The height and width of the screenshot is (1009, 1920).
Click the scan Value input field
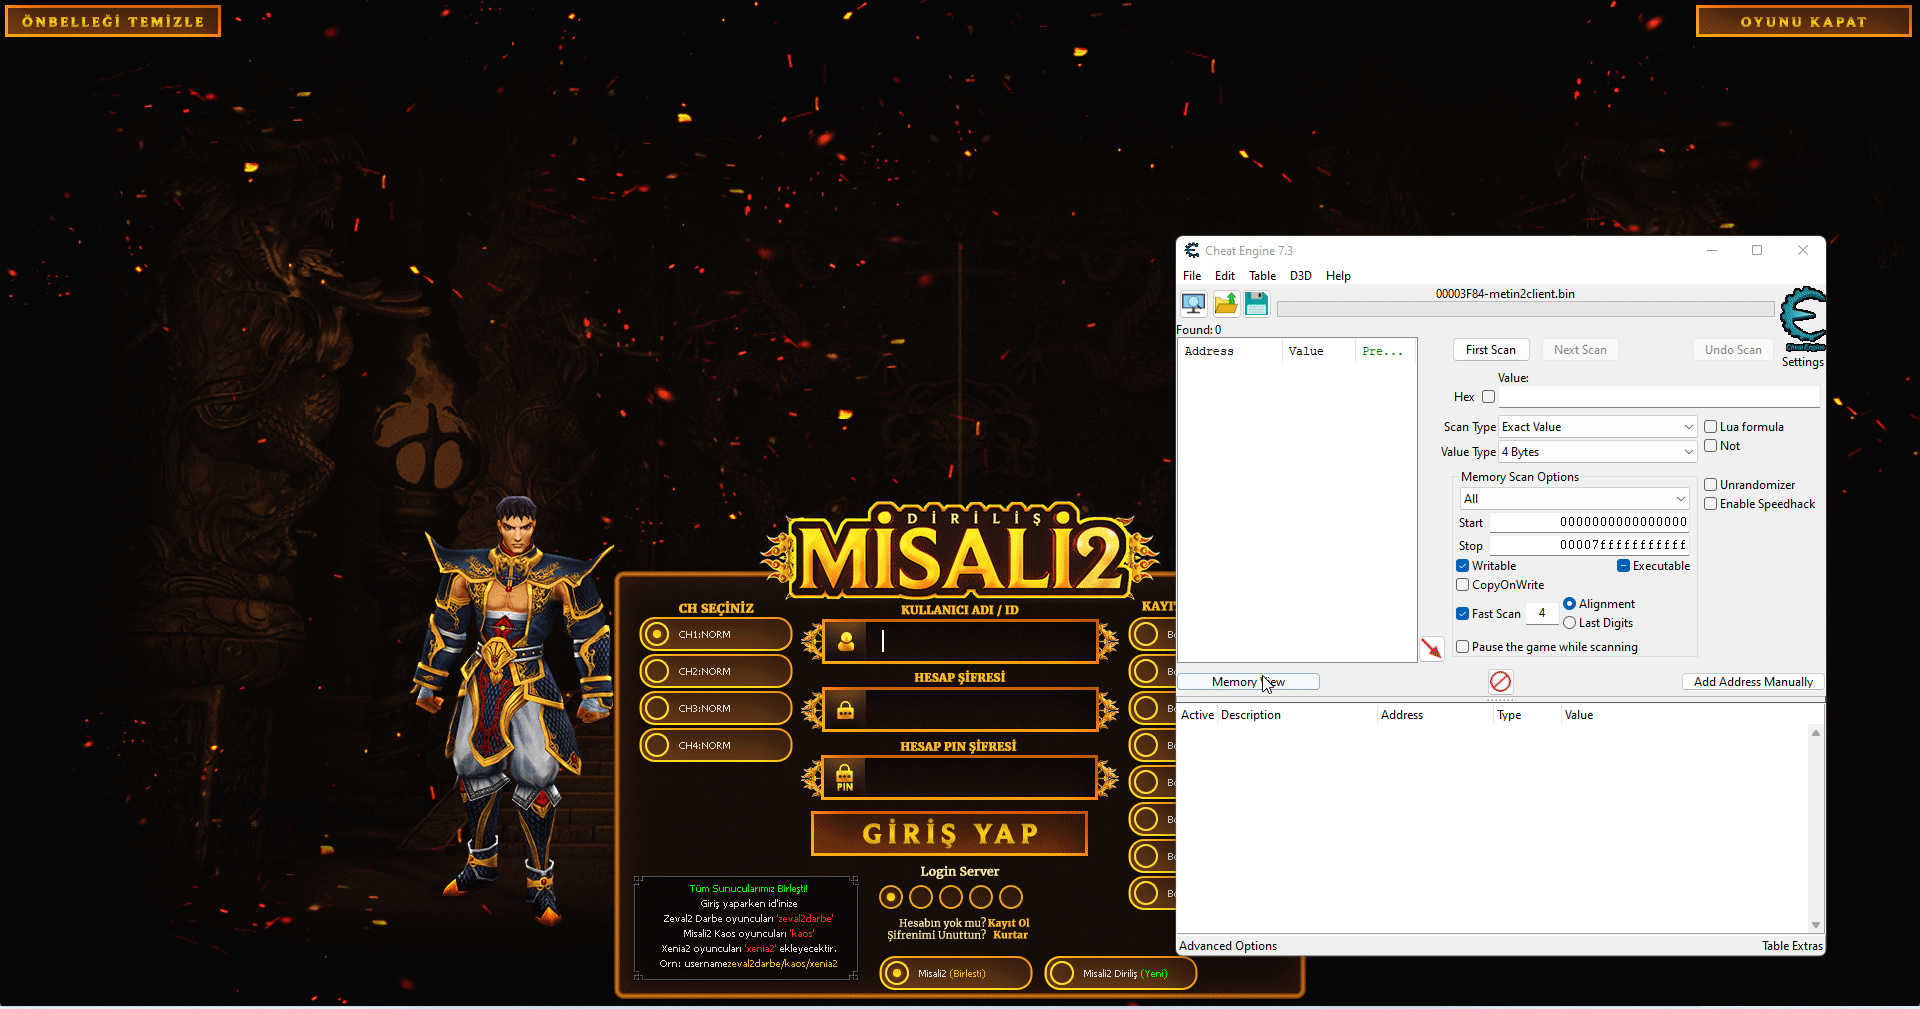pyautogui.click(x=1659, y=397)
